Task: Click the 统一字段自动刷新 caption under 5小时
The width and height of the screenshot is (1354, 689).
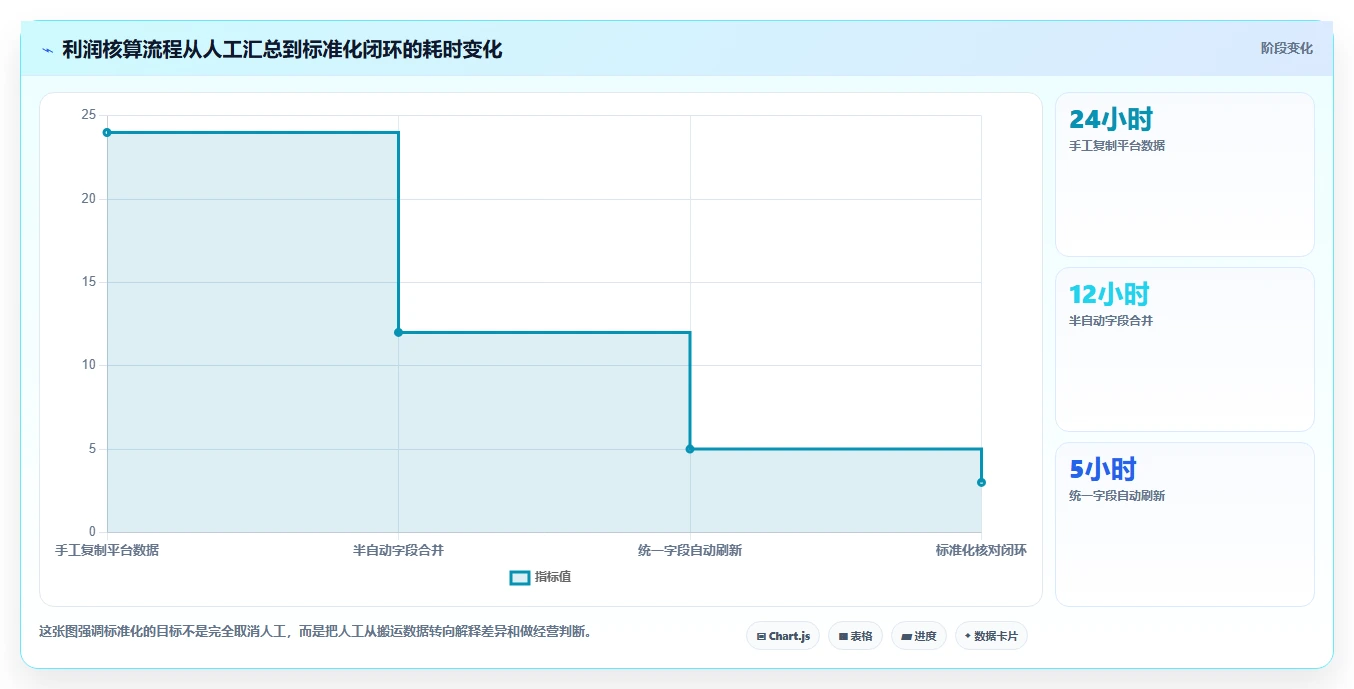Action: pos(1117,496)
